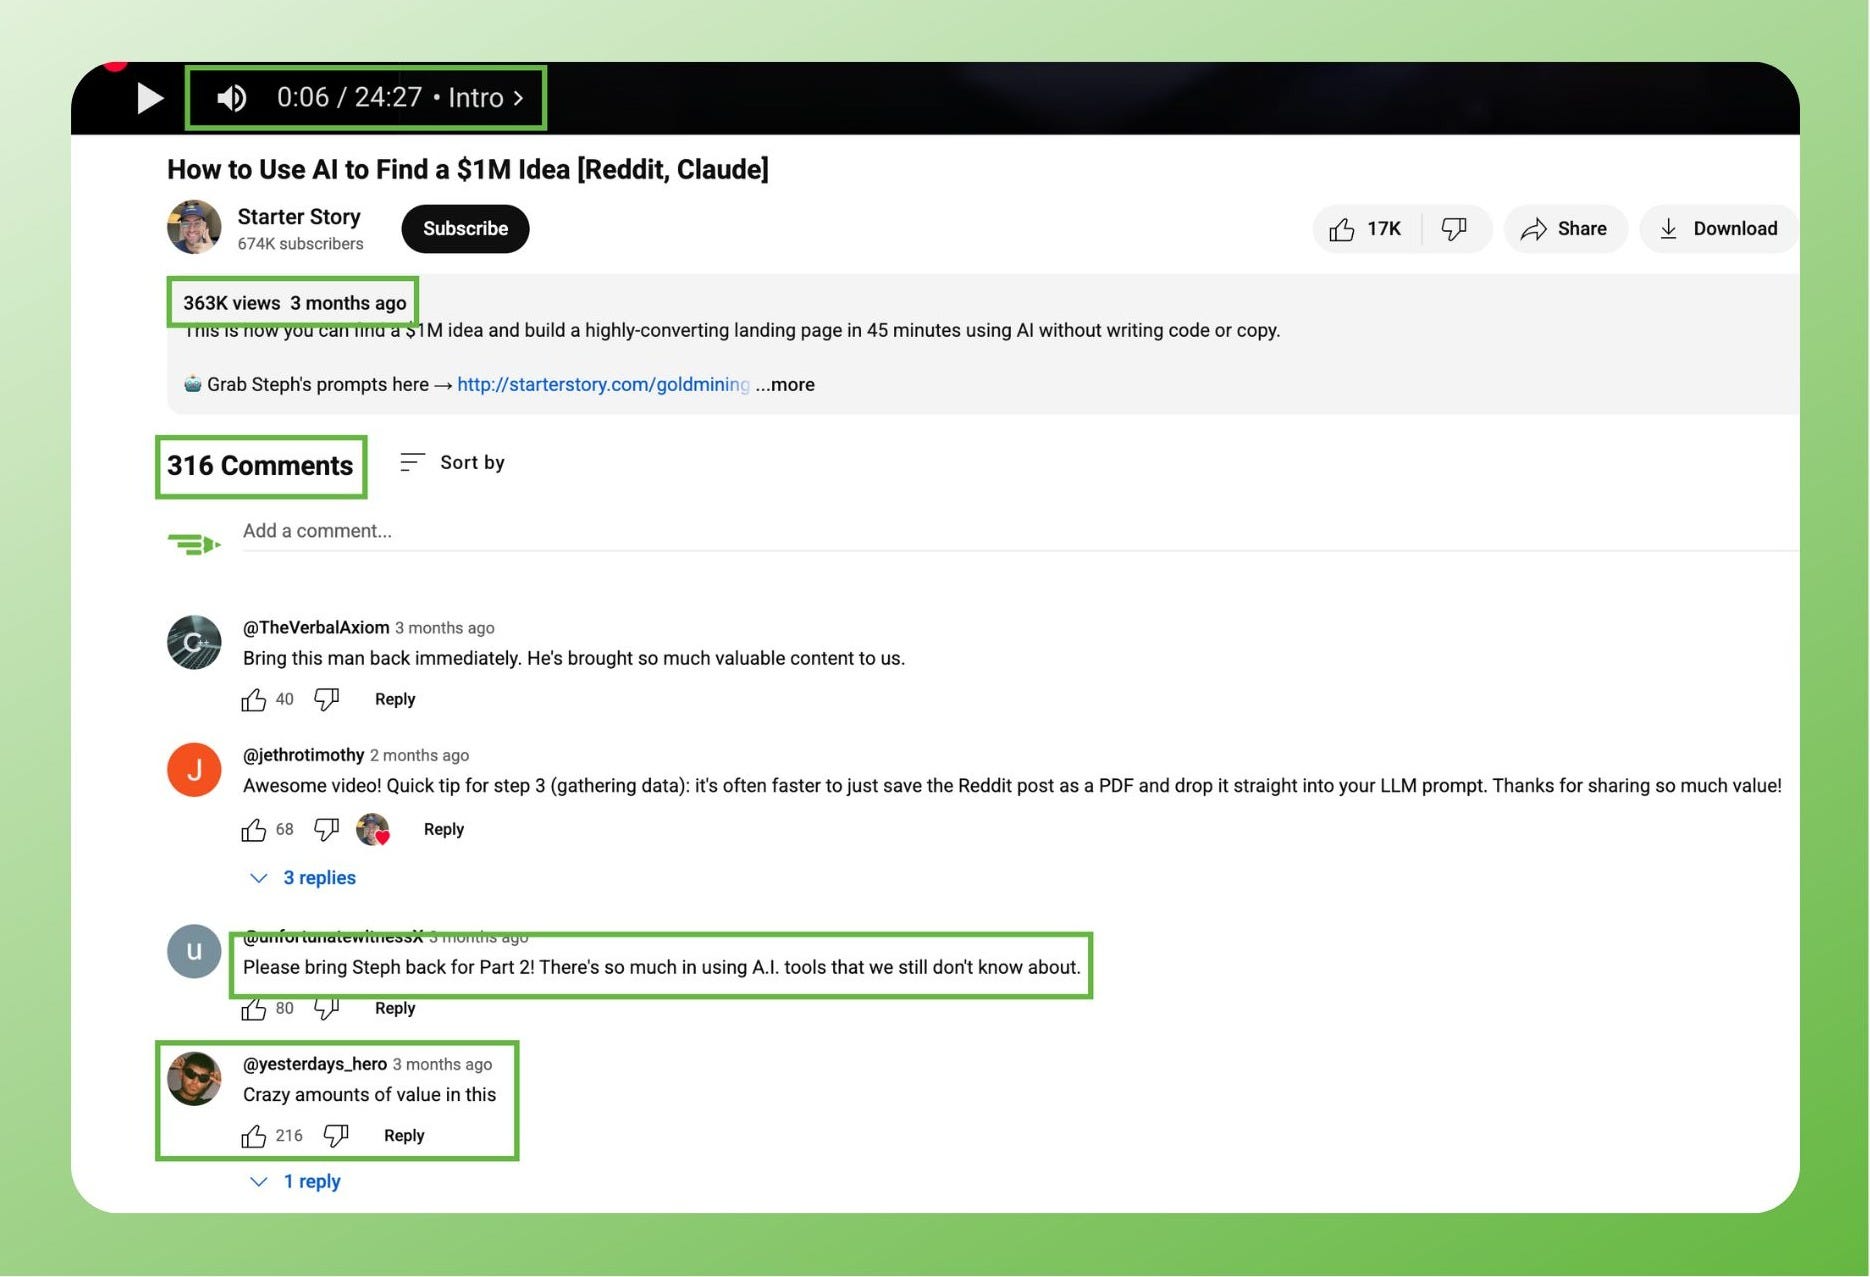The image size is (1870, 1277).
Task: Open @TheVerbalAxiom username link
Action: (316, 627)
